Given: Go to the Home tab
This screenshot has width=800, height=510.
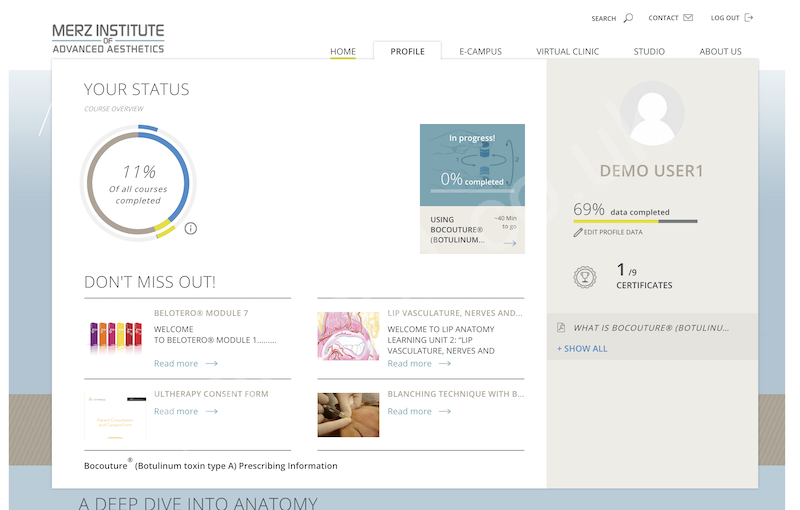Looking at the screenshot, I should (343, 52).
